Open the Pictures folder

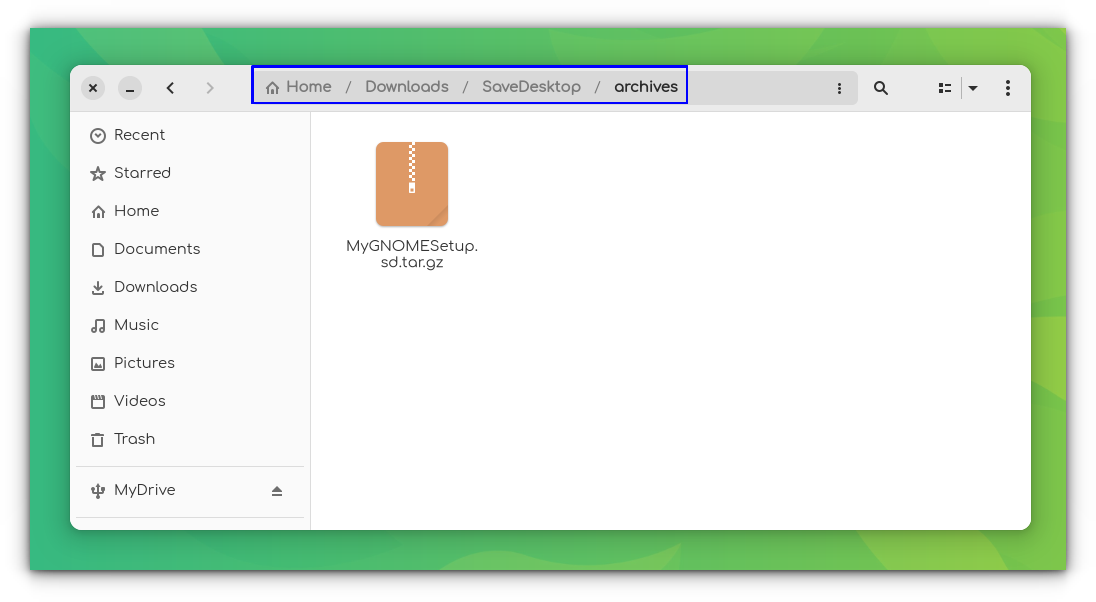click(x=145, y=363)
